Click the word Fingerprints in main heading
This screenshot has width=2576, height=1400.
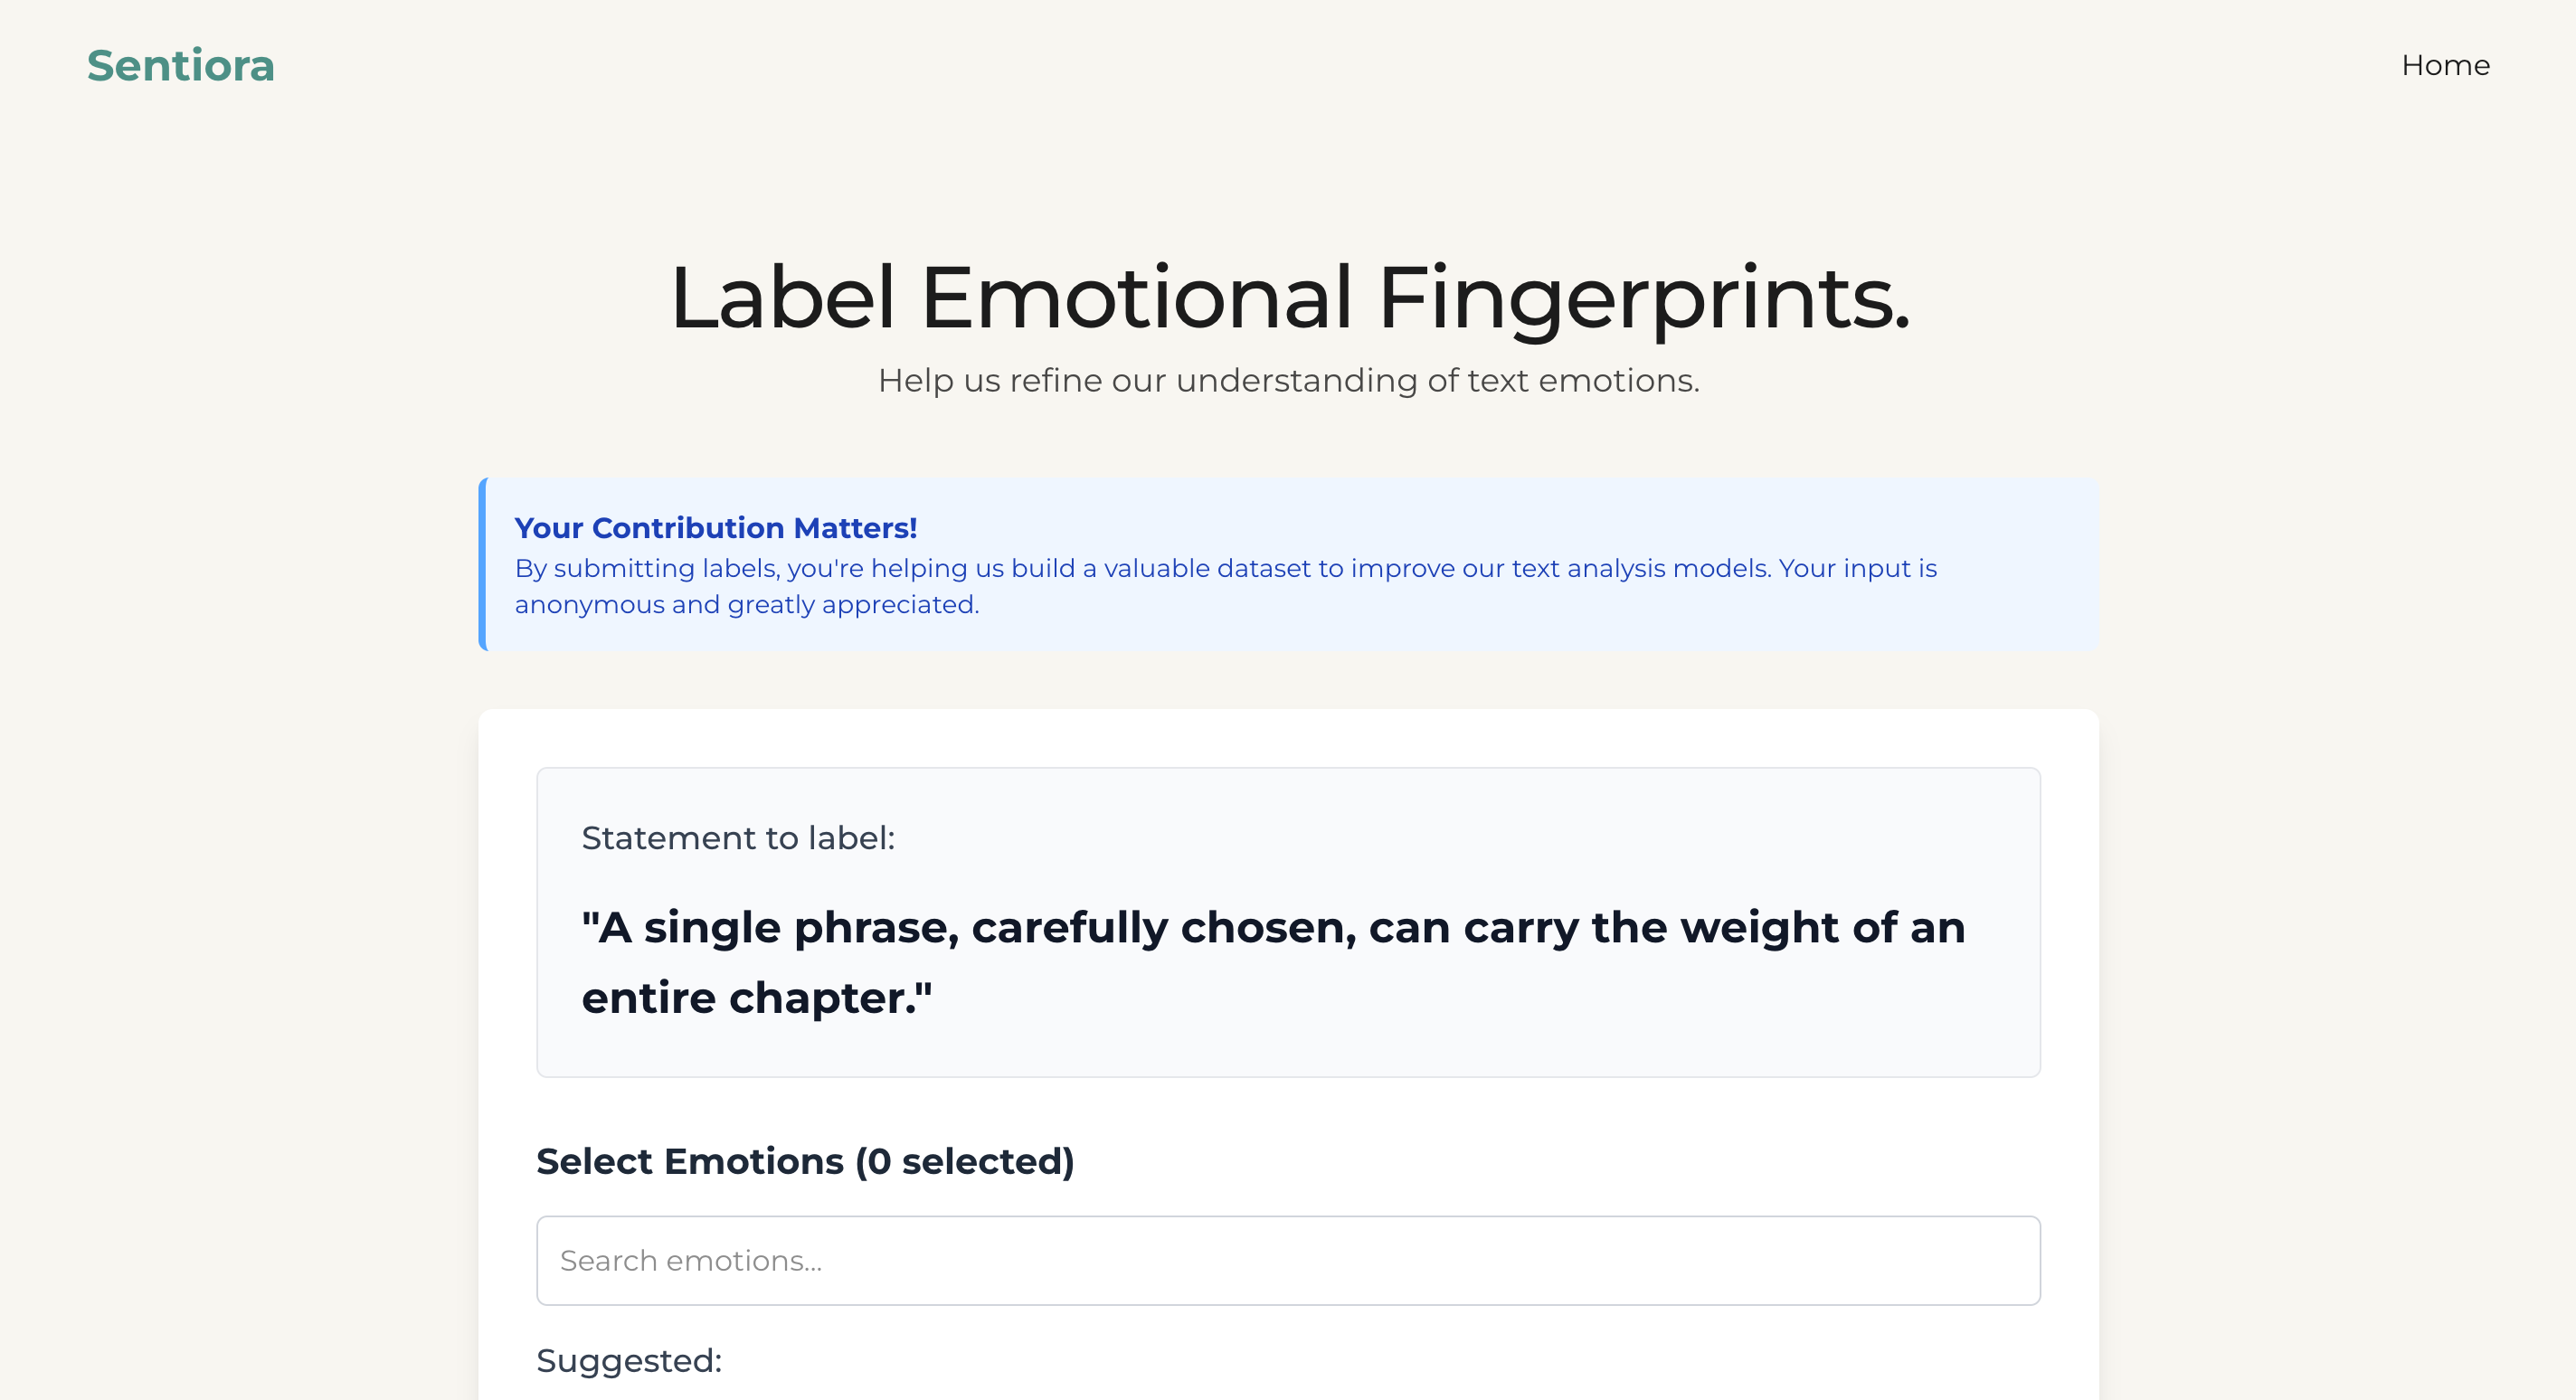(x=1644, y=298)
